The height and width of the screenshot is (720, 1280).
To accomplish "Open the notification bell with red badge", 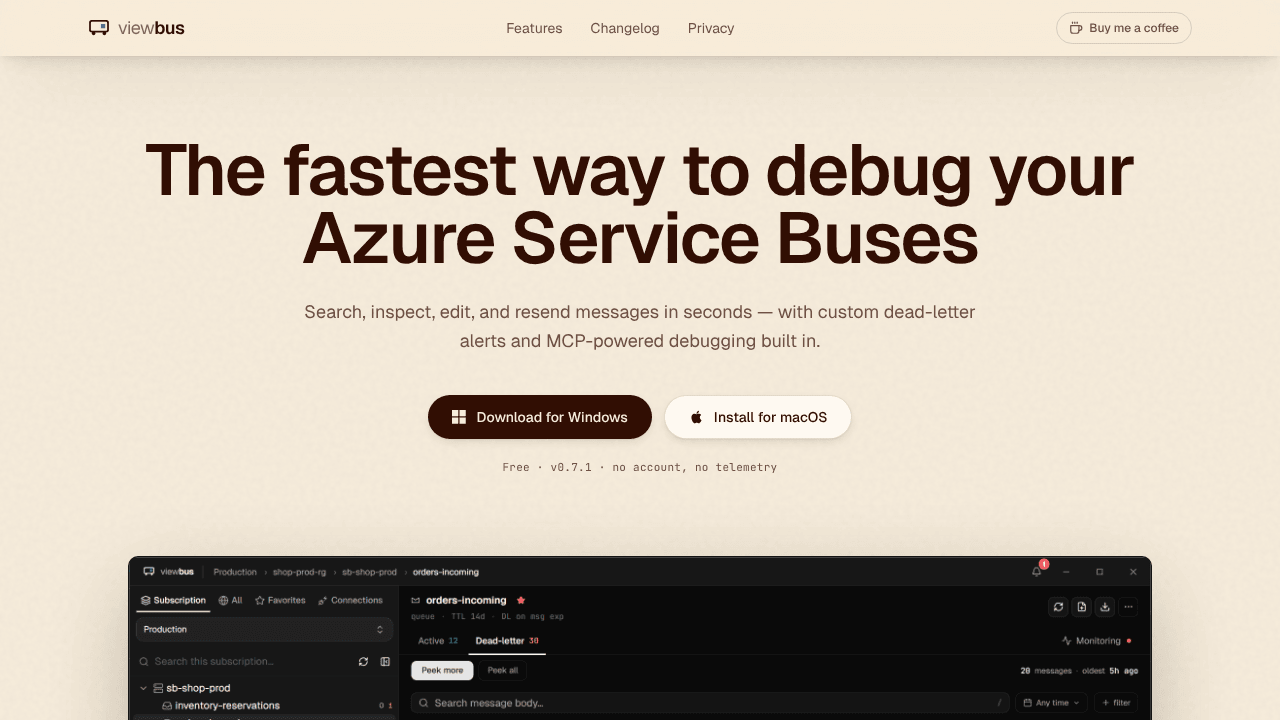I will tap(1037, 571).
